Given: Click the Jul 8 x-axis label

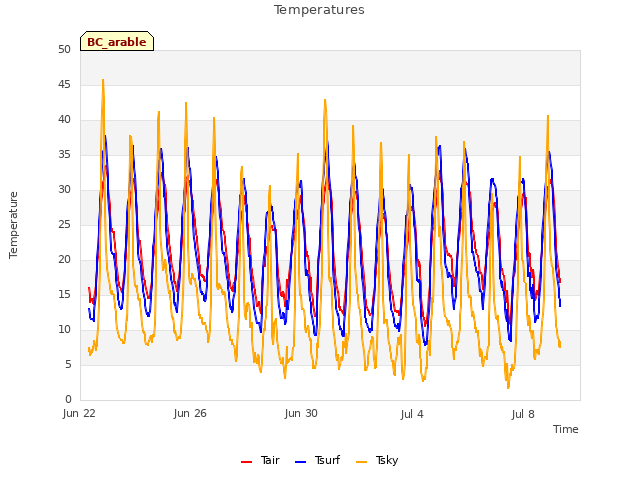Looking at the screenshot, I should tap(523, 414).
